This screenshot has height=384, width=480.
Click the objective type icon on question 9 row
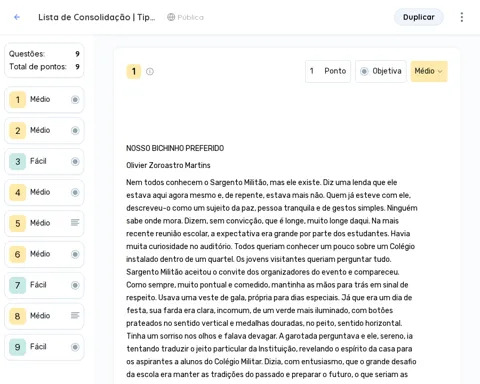[75, 347]
